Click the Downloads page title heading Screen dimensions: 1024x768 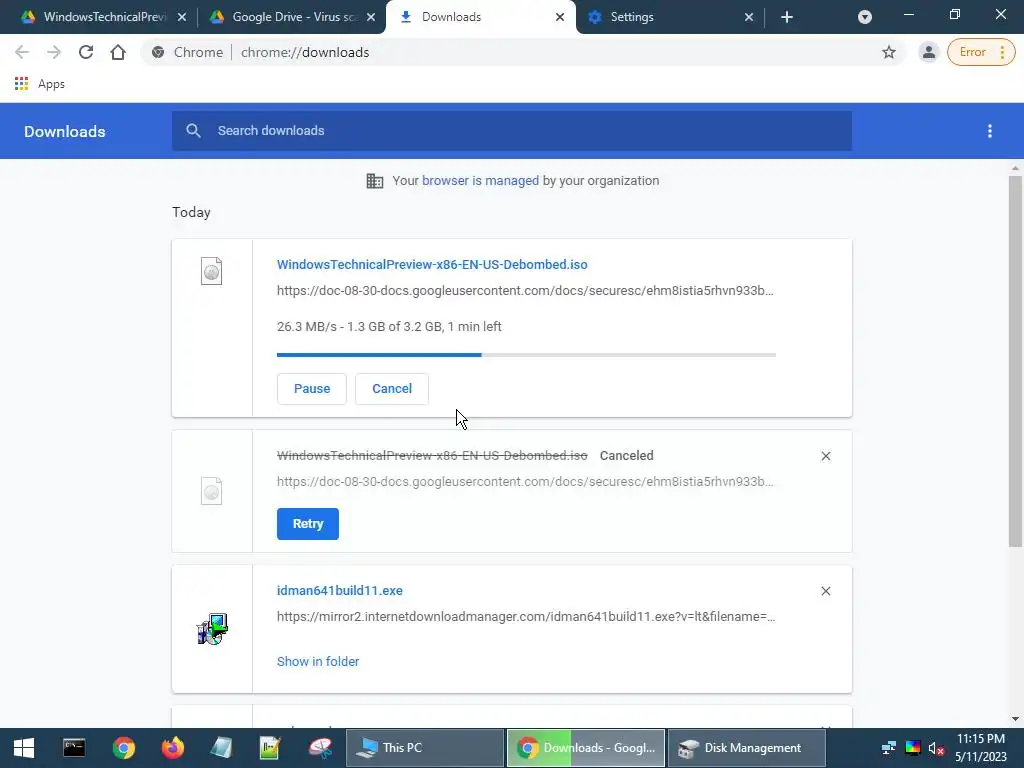pos(65,131)
